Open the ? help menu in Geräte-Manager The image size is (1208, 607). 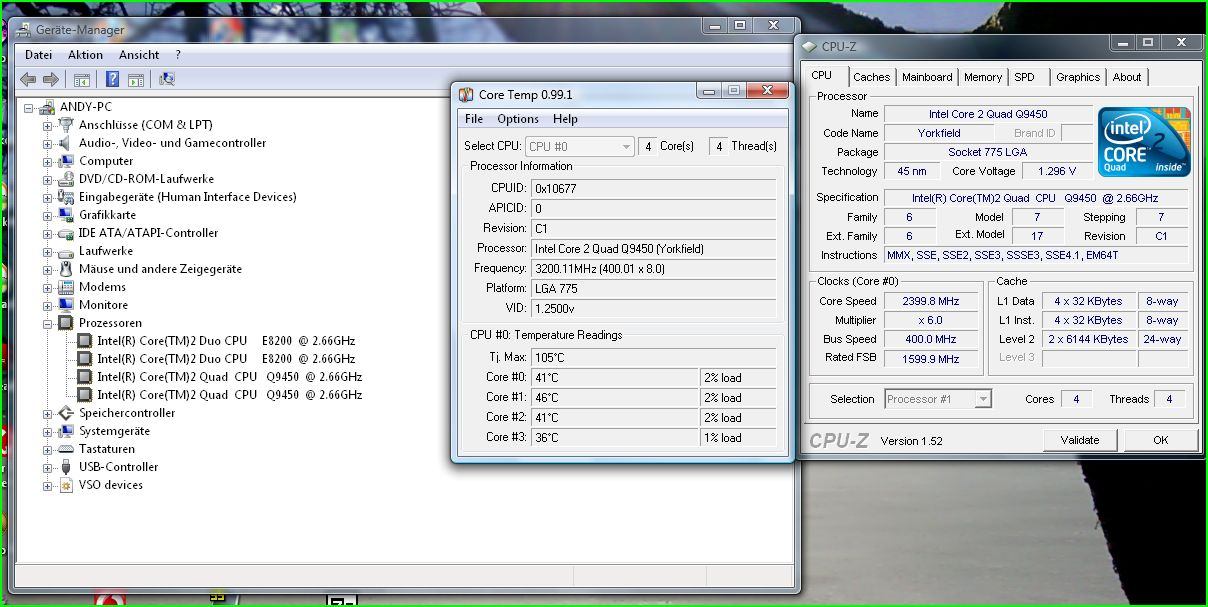tap(178, 55)
